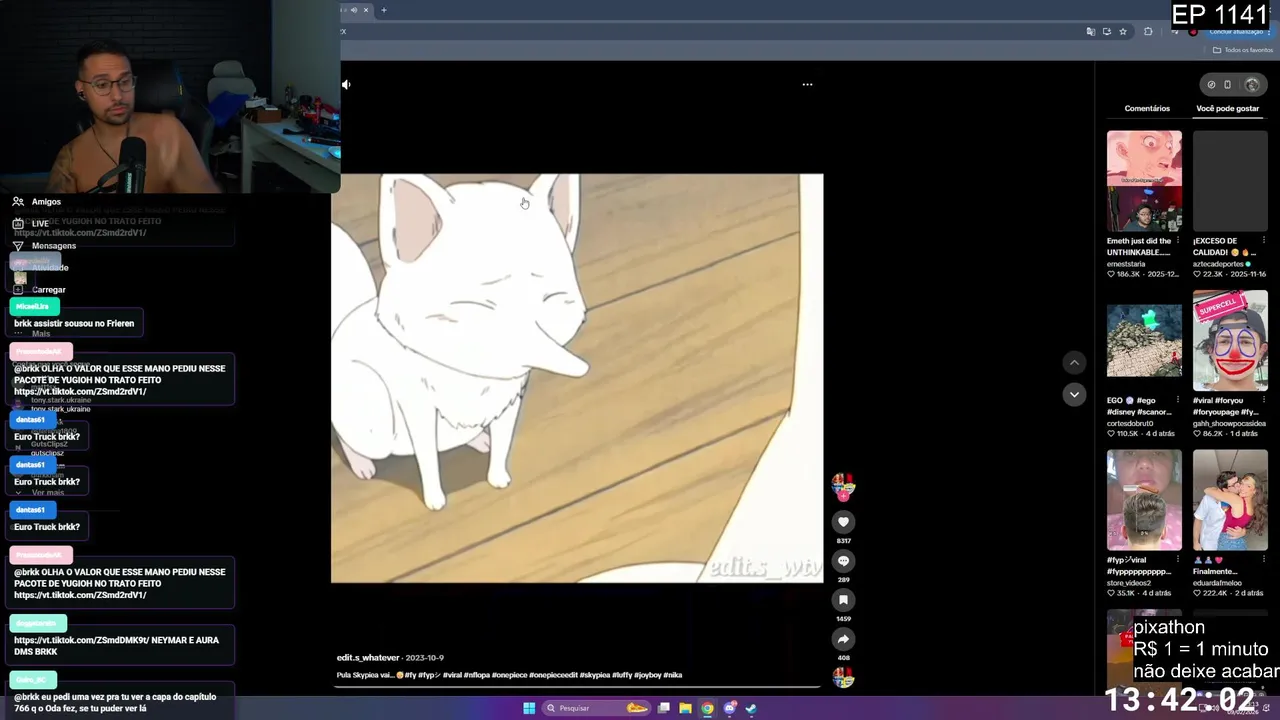Open the edit.s_whatever author name
Screen dimensions: 1280x720
click(x=368, y=658)
